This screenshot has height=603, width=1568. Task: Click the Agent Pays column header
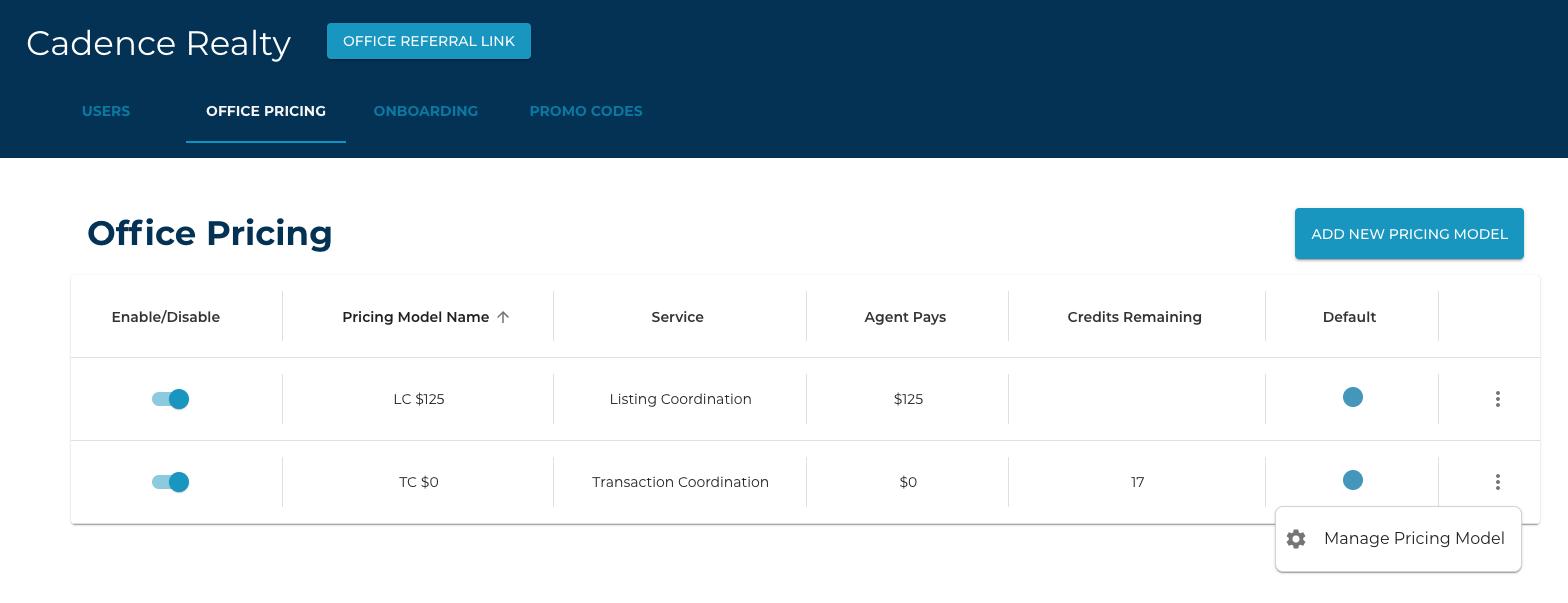coord(905,317)
